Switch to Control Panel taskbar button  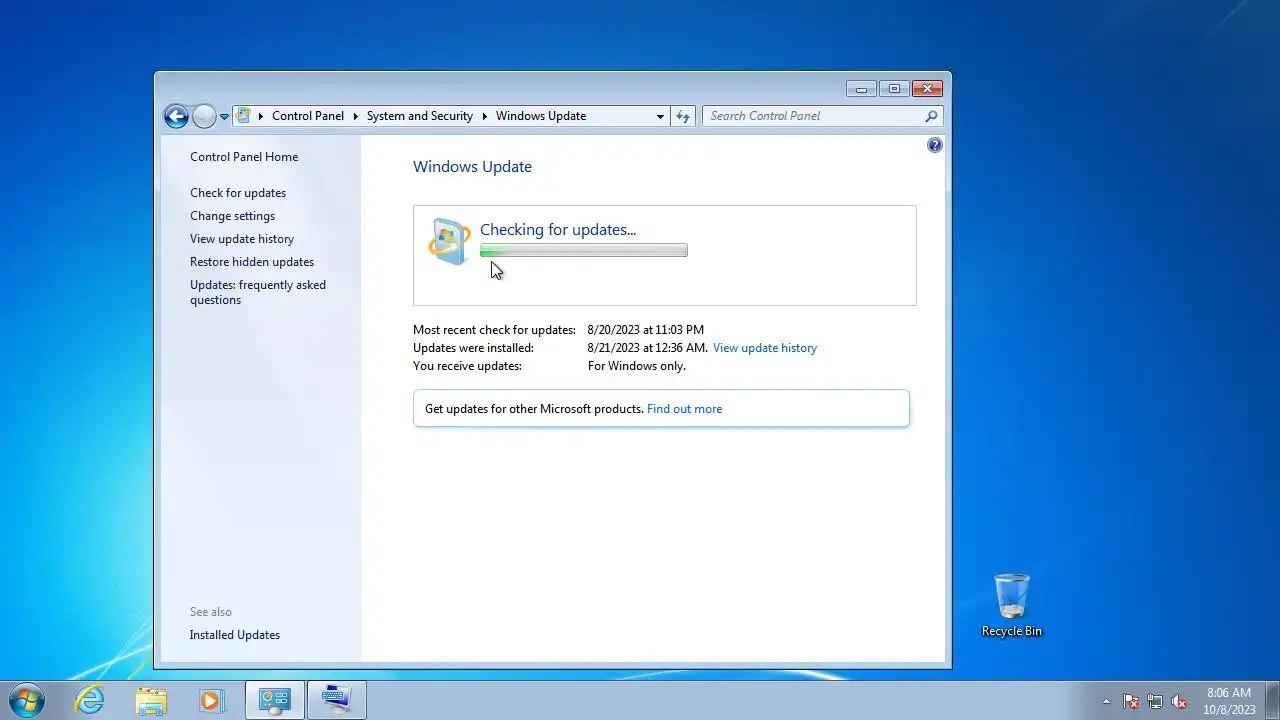click(x=275, y=700)
